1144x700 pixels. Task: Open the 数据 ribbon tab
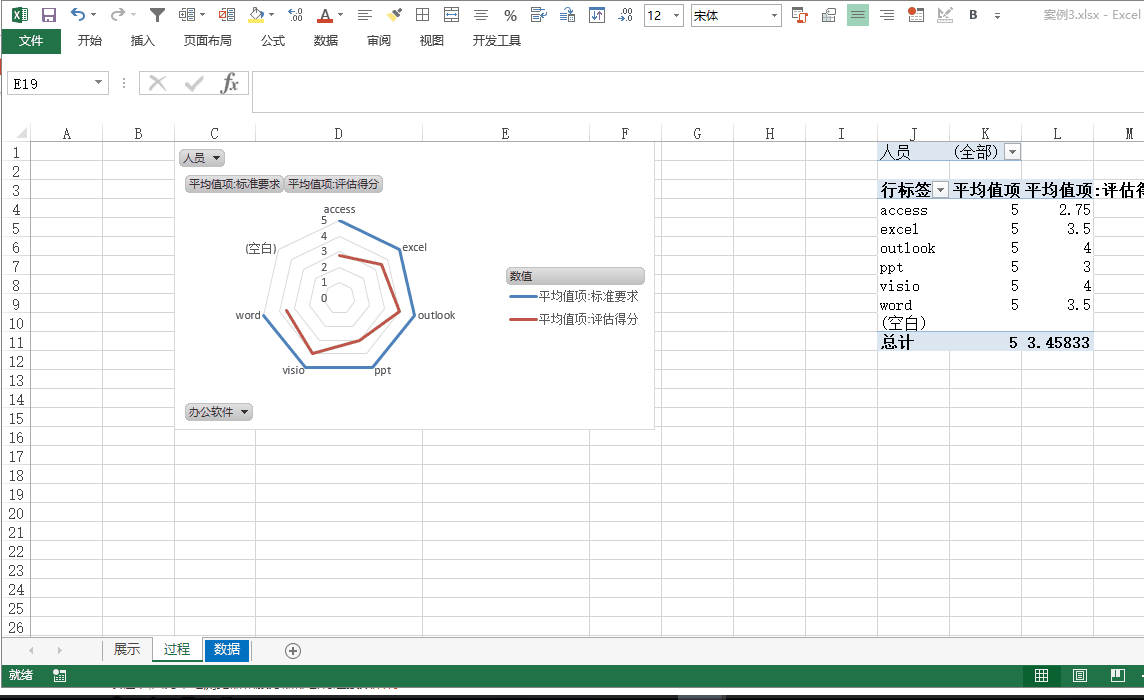(x=325, y=41)
